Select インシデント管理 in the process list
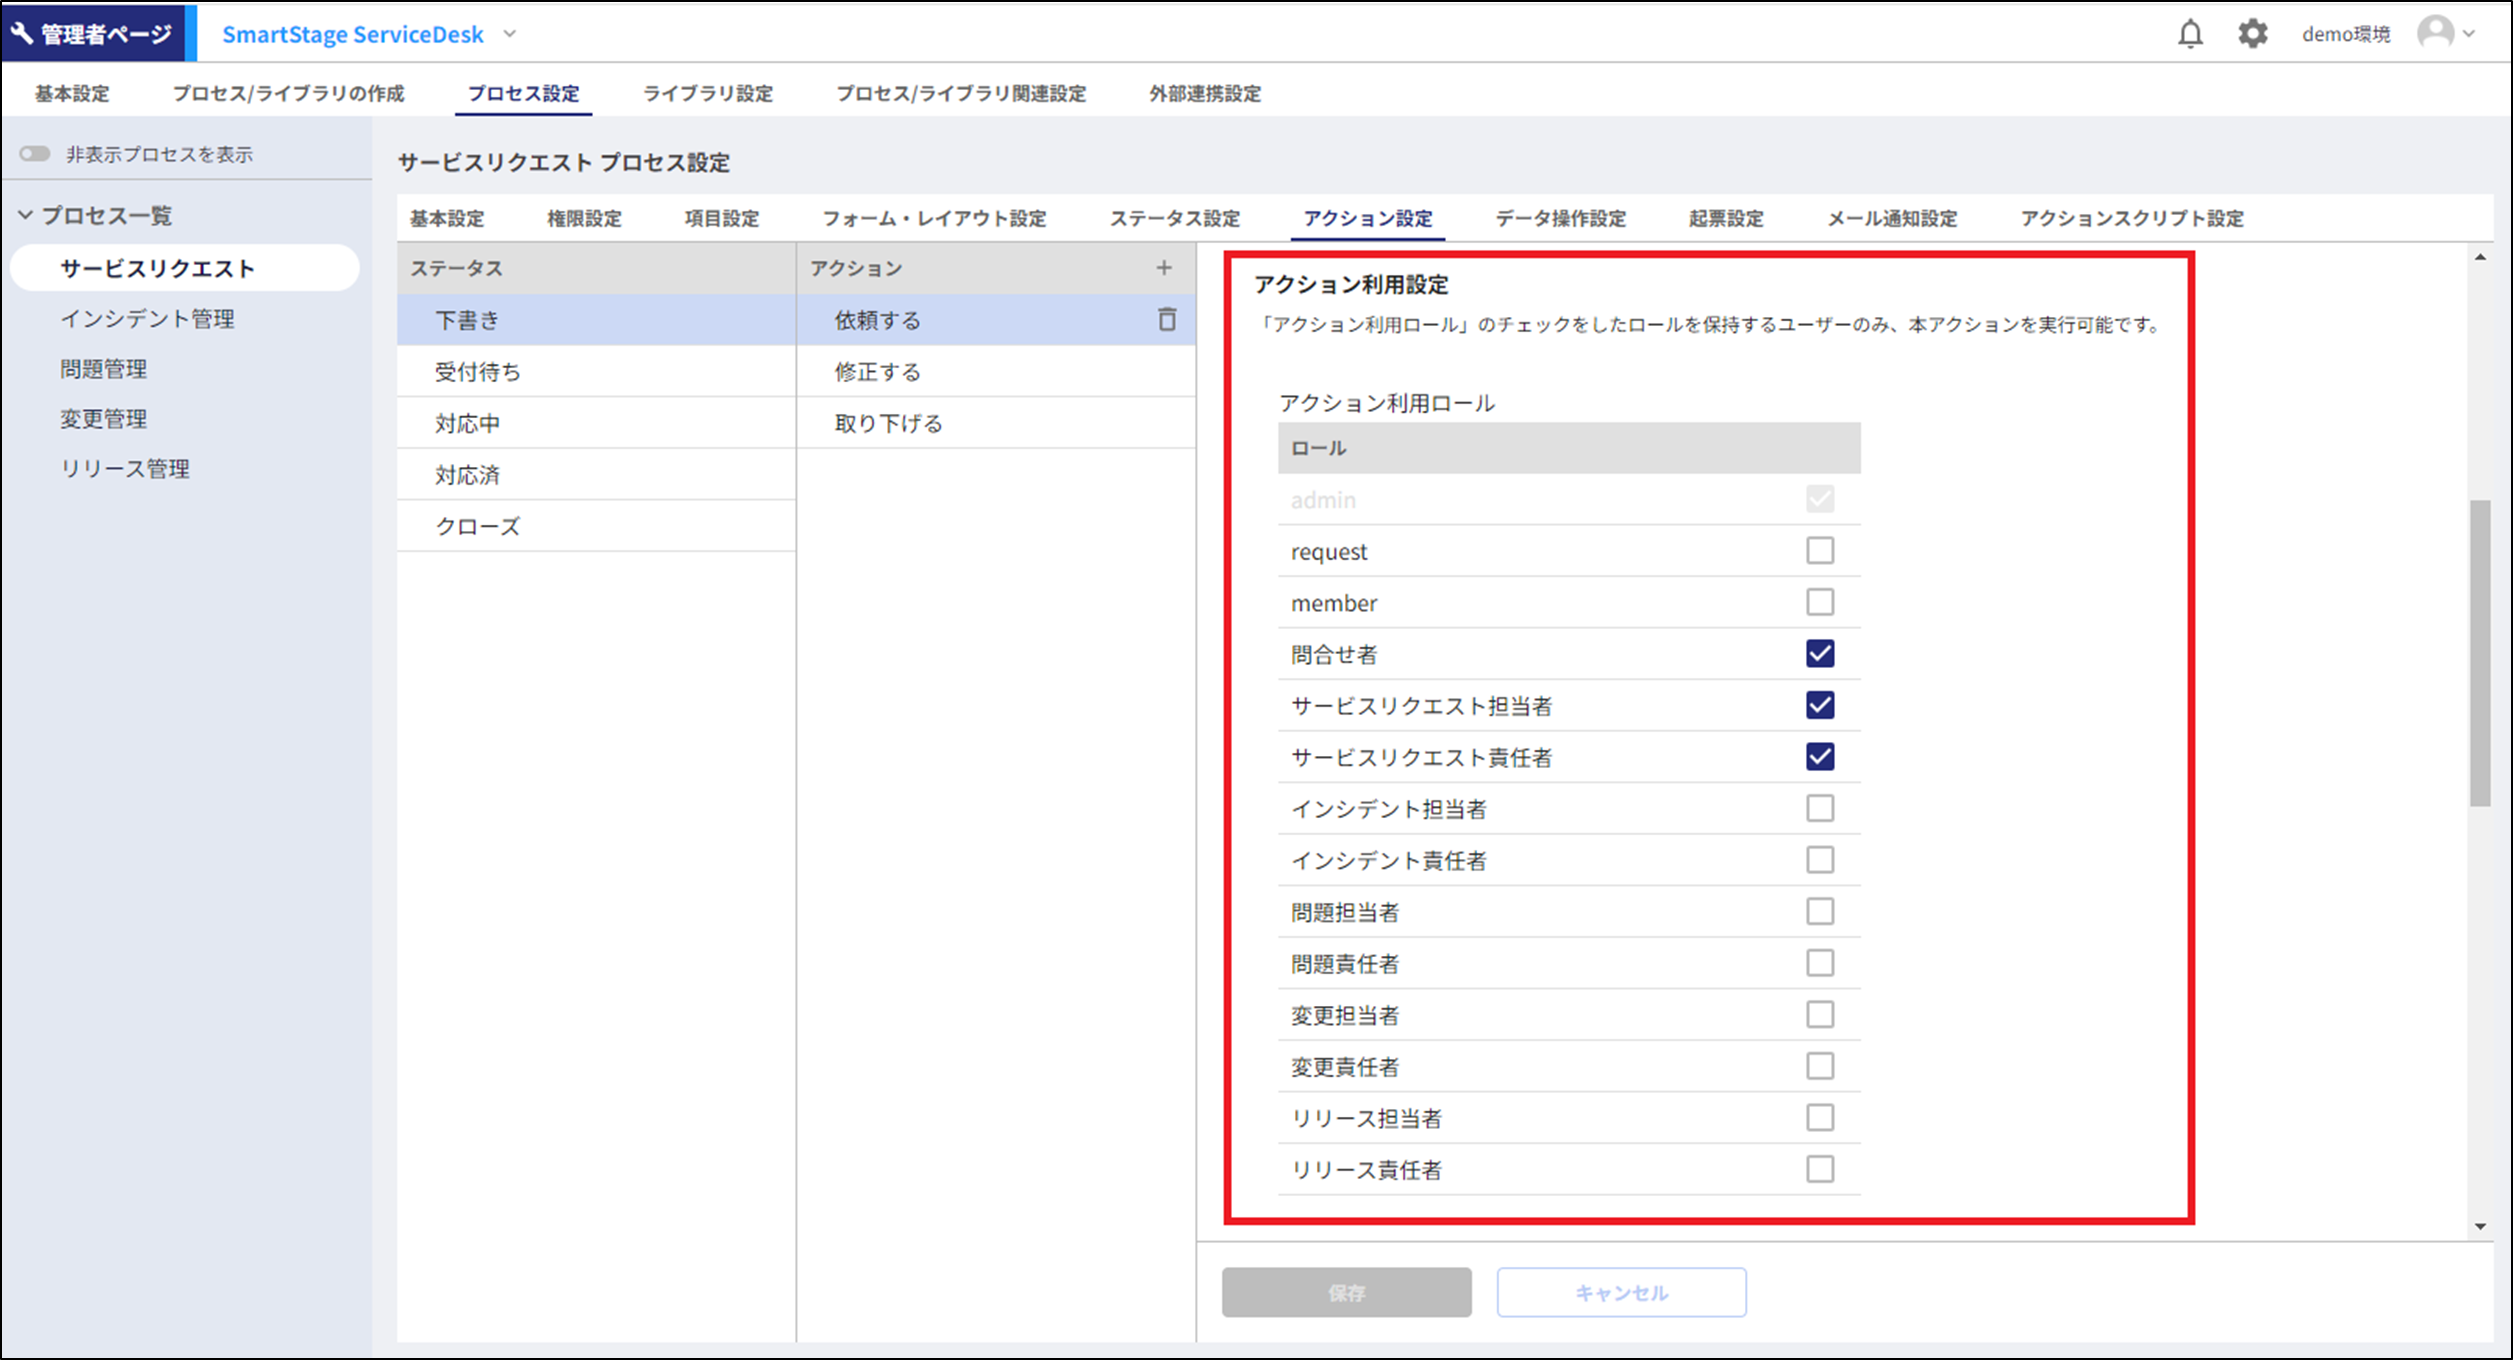The height and width of the screenshot is (1360, 2513). click(147, 319)
